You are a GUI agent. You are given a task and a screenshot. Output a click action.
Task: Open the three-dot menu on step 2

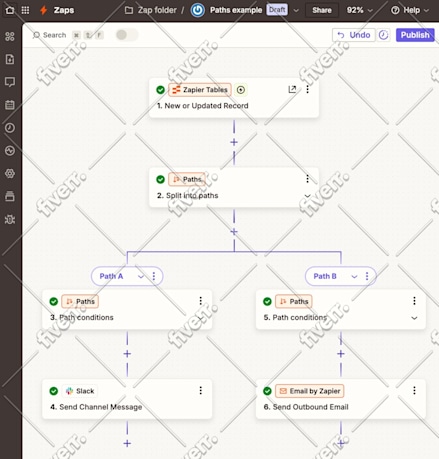(307, 179)
